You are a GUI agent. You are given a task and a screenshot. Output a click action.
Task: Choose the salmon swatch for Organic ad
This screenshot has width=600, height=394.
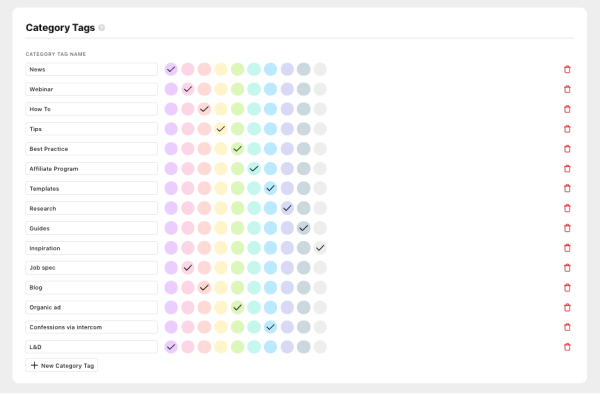coord(204,308)
